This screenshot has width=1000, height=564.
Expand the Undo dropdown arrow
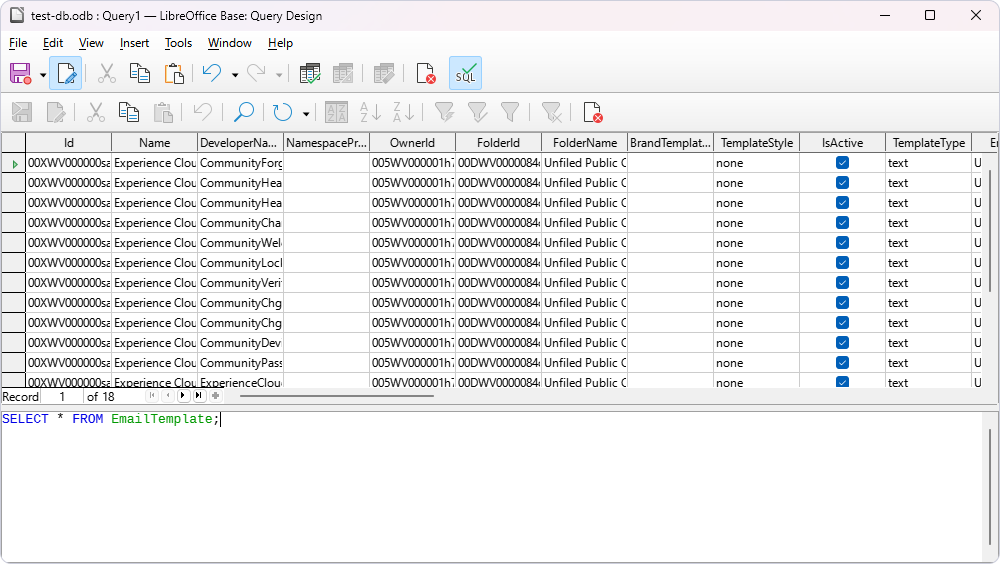235,75
